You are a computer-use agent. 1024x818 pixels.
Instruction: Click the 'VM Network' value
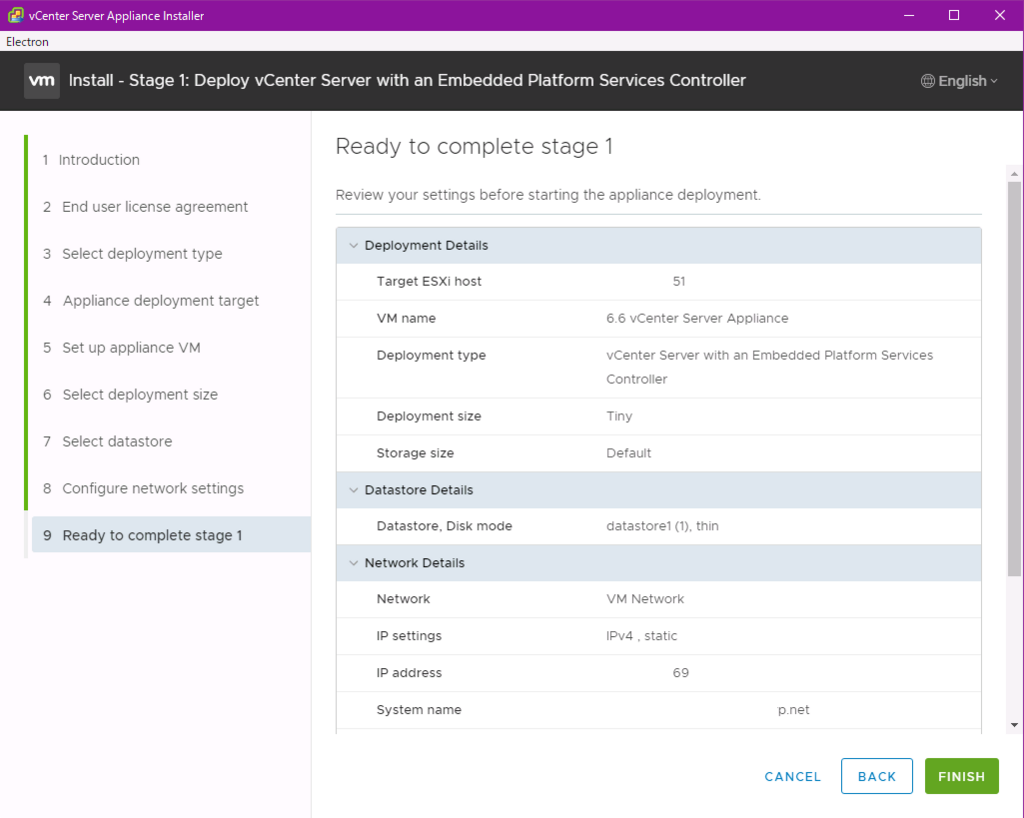click(645, 599)
